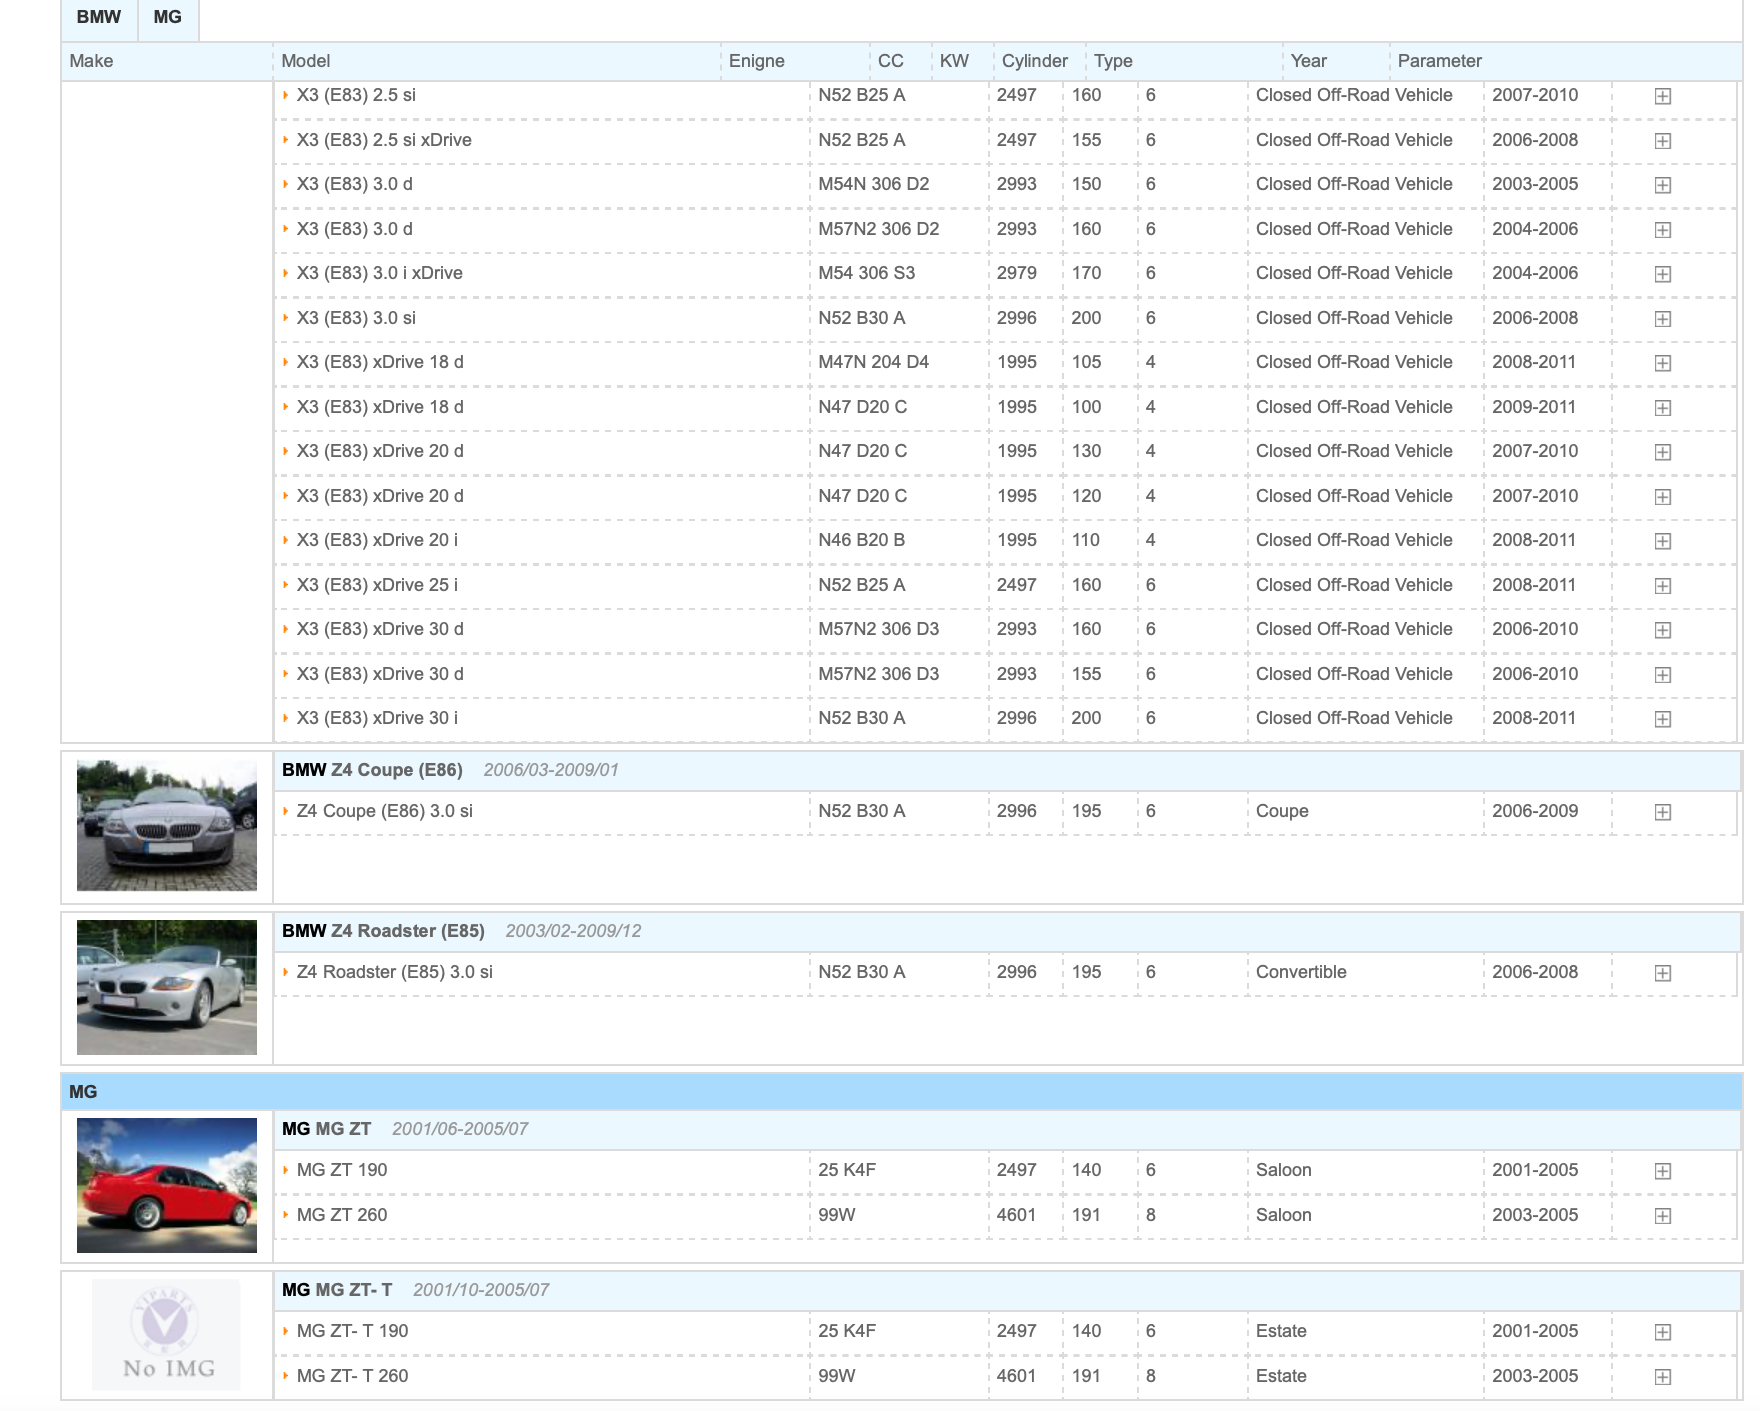Screen dimensions: 1760x1411
Task: Click plus icon for MG ZT- T 260
Action: click(x=1662, y=1377)
